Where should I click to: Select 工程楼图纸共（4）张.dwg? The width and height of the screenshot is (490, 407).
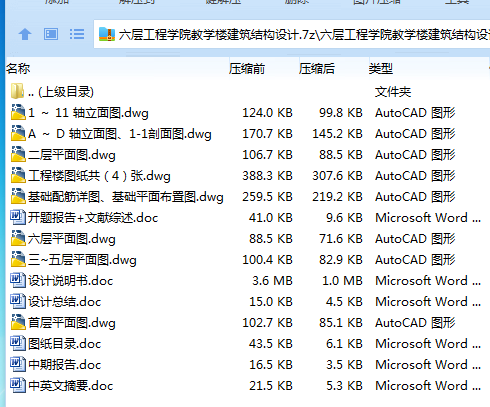click(99, 176)
